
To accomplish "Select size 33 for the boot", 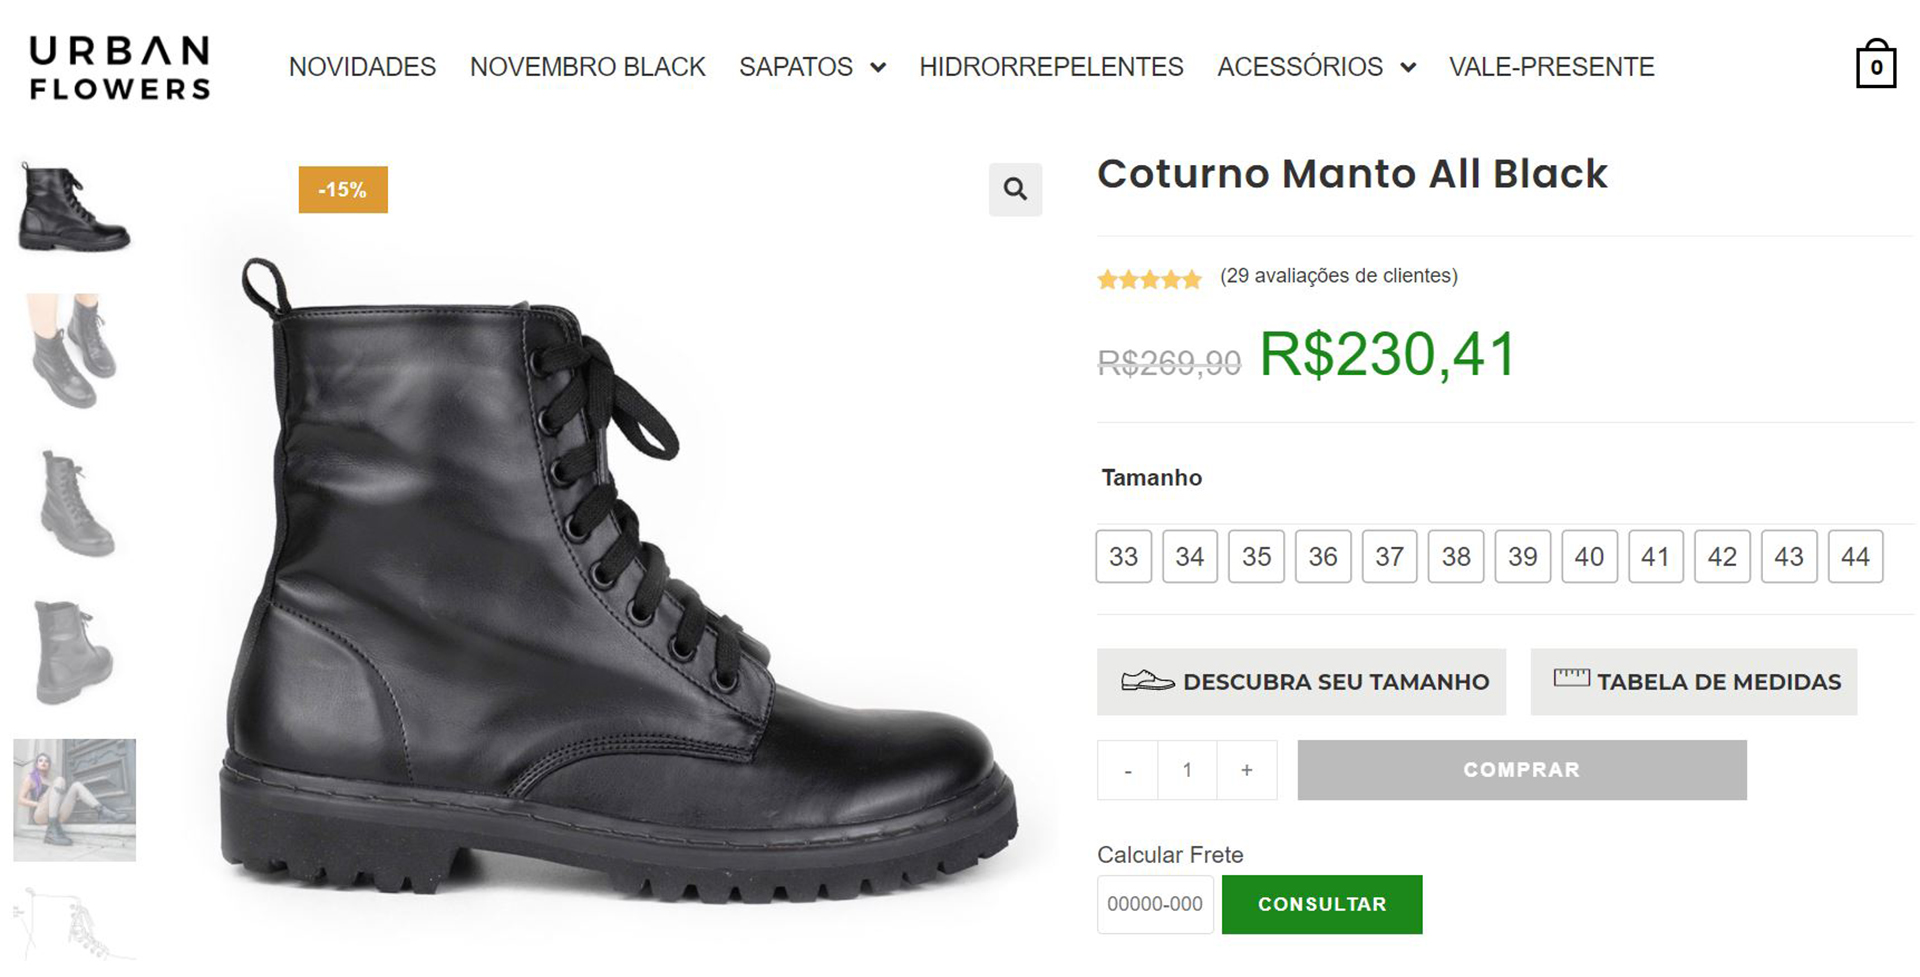I will (x=1124, y=557).
